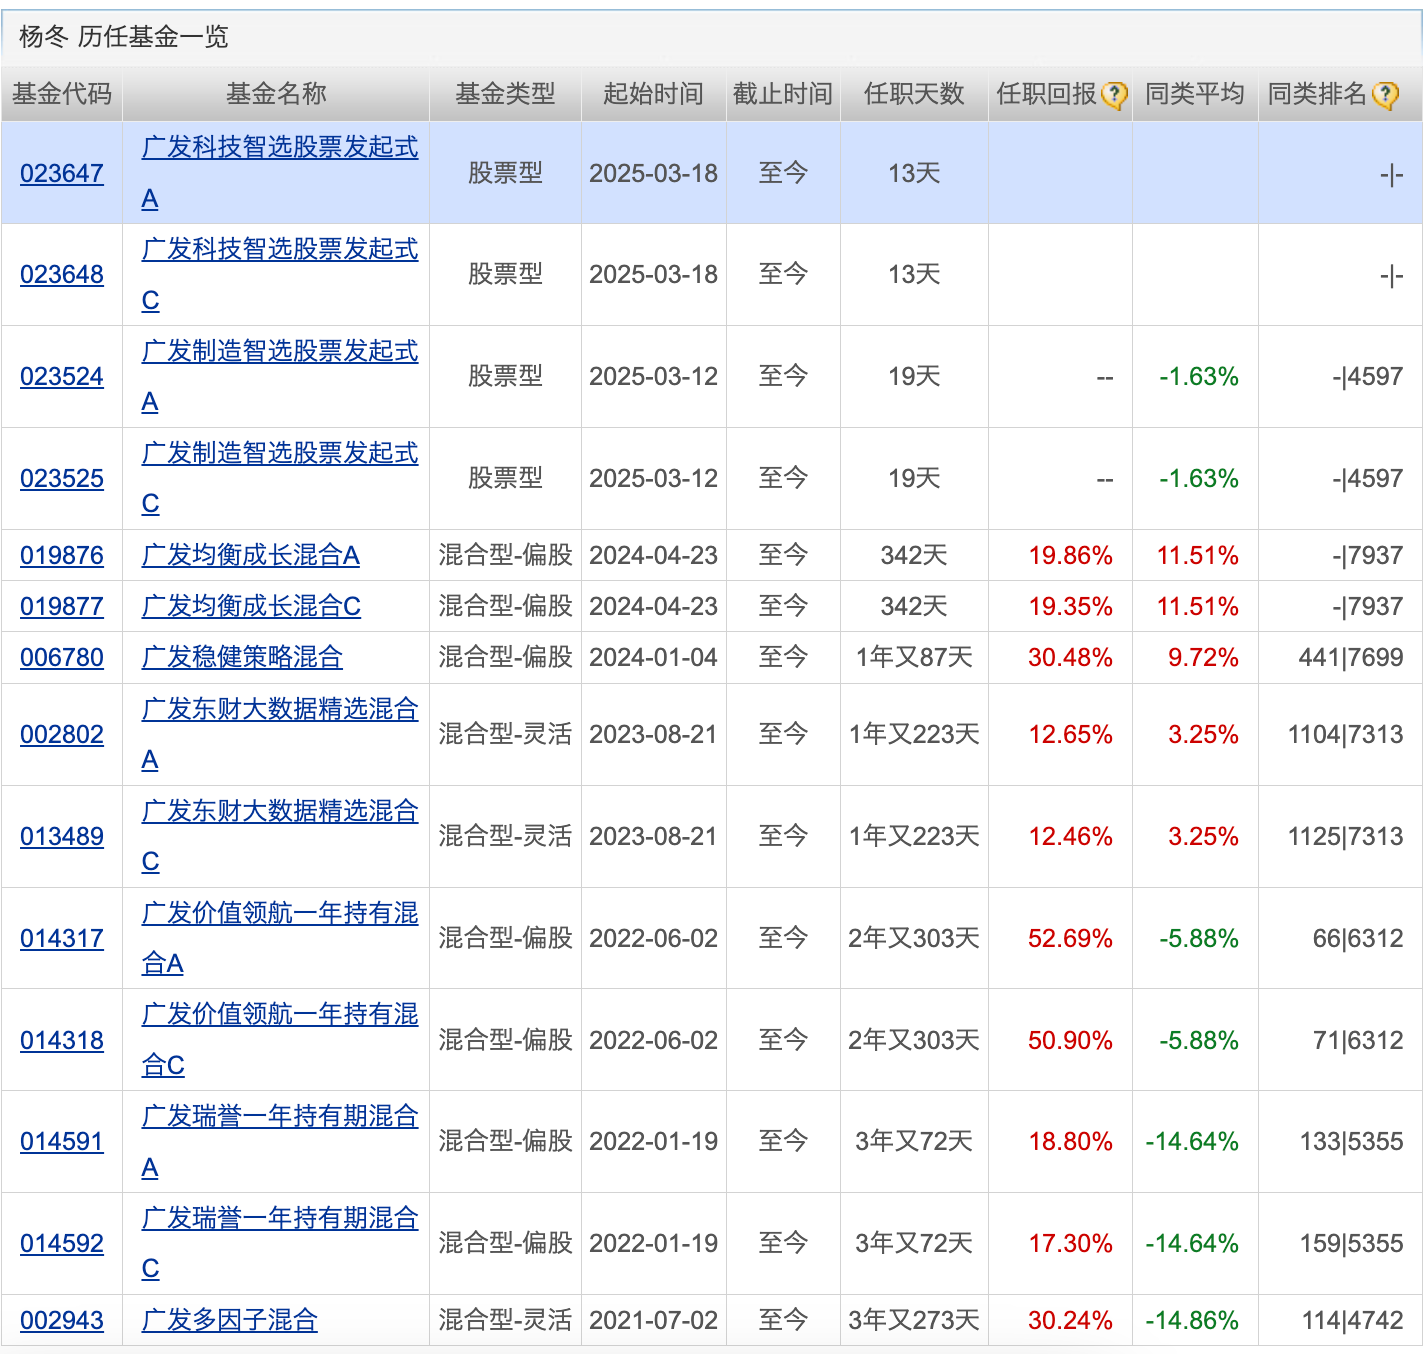The height and width of the screenshot is (1354, 1428).
Task: Click the 9.72% peer average value
Action: click(x=1203, y=657)
